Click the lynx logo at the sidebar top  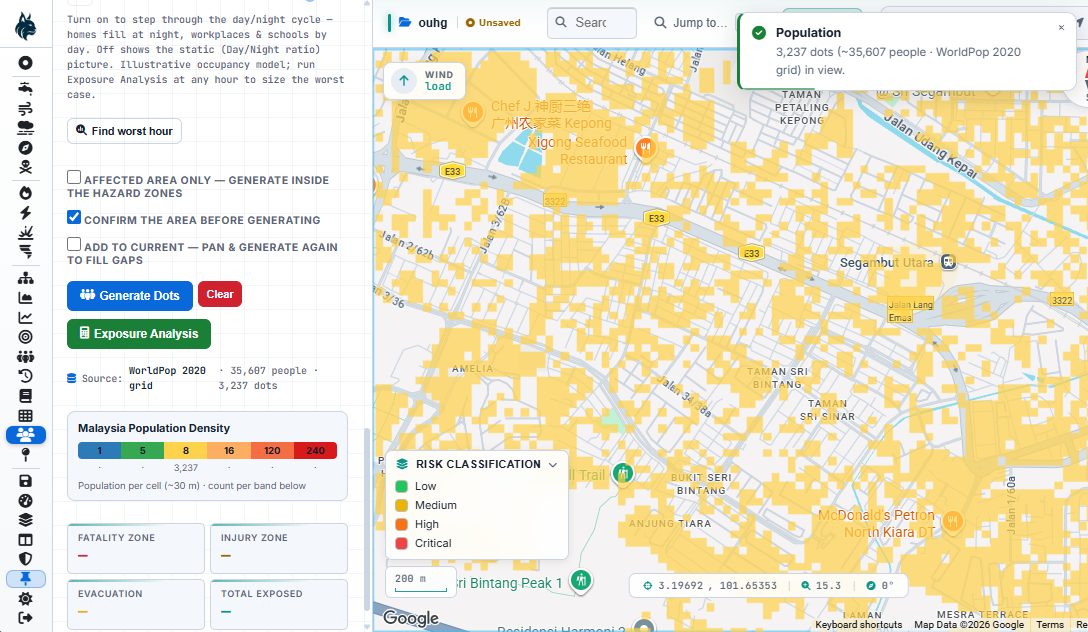pyautogui.click(x=26, y=26)
